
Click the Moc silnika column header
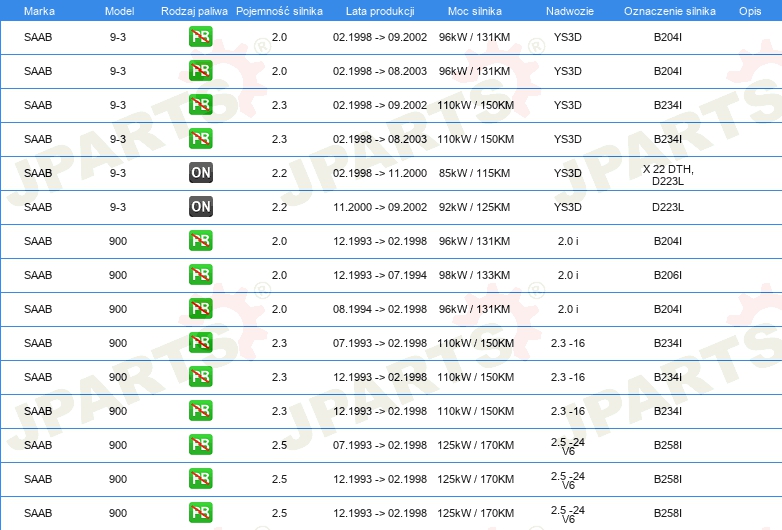[475, 10]
